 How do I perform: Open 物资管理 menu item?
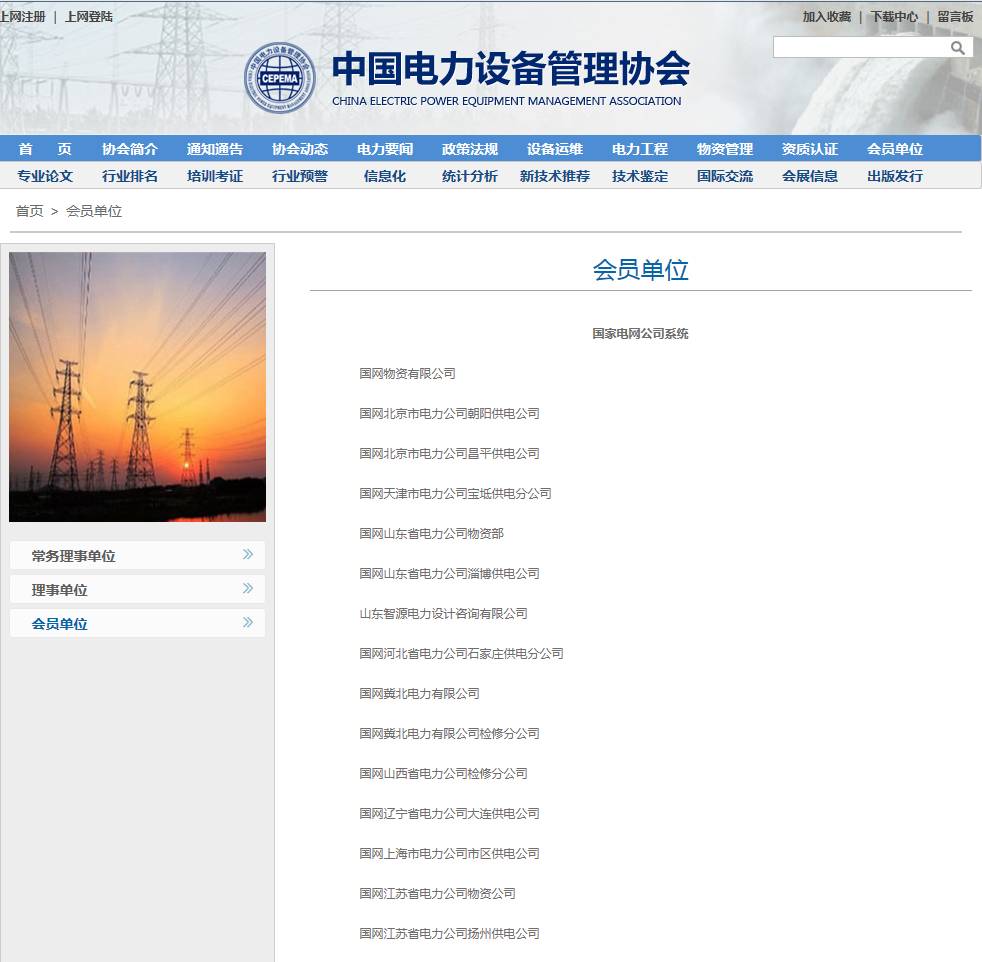pos(725,149)
